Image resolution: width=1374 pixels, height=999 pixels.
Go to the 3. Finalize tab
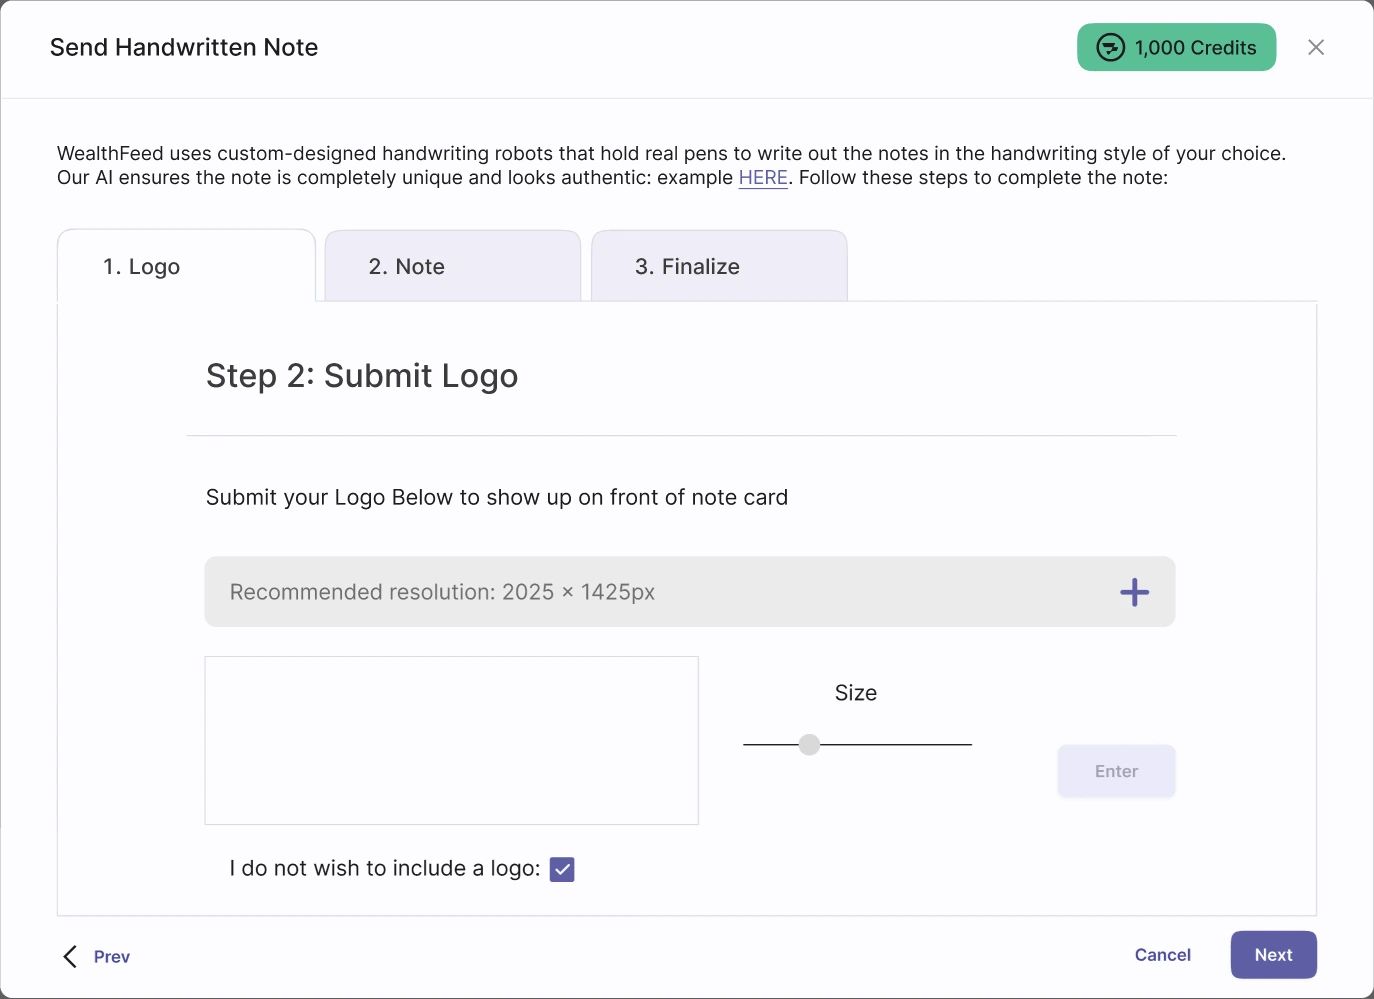720,266
